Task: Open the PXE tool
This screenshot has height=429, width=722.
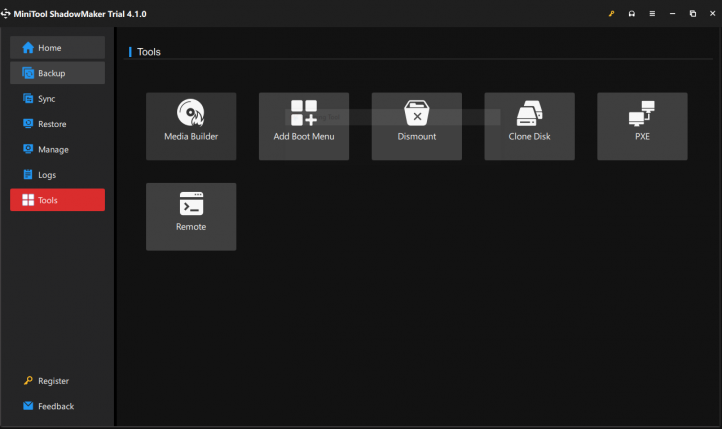Action: [642, 126]
